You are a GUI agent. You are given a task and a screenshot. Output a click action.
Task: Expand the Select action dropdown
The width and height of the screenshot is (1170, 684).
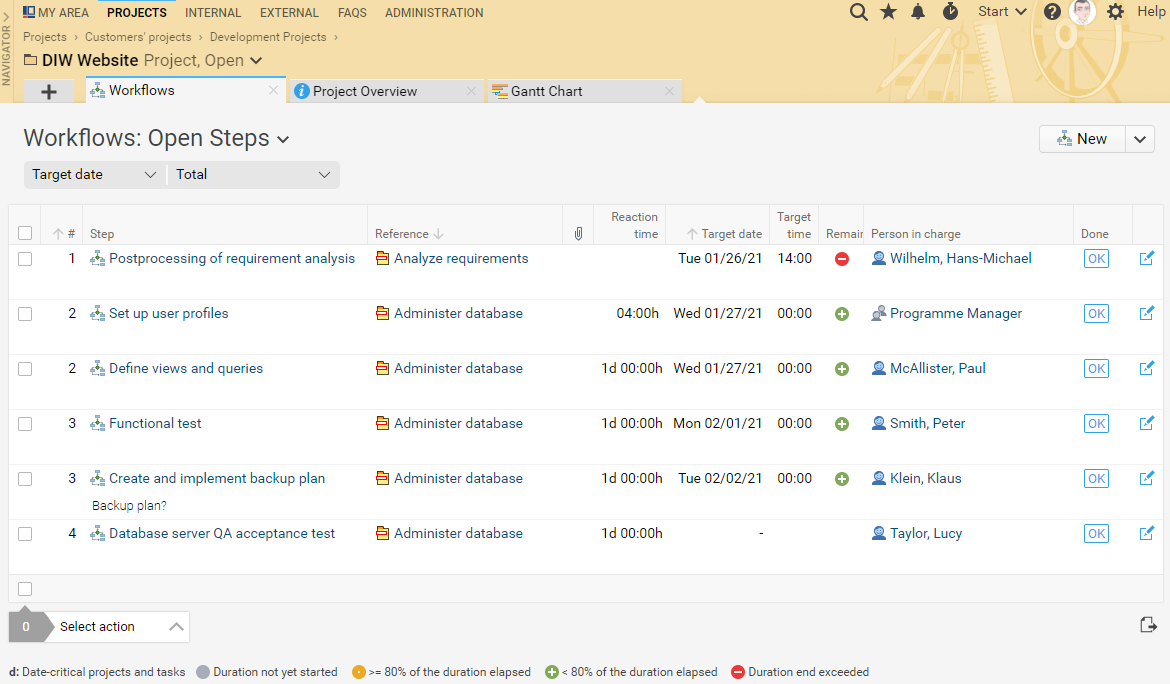tap(120, 627)
